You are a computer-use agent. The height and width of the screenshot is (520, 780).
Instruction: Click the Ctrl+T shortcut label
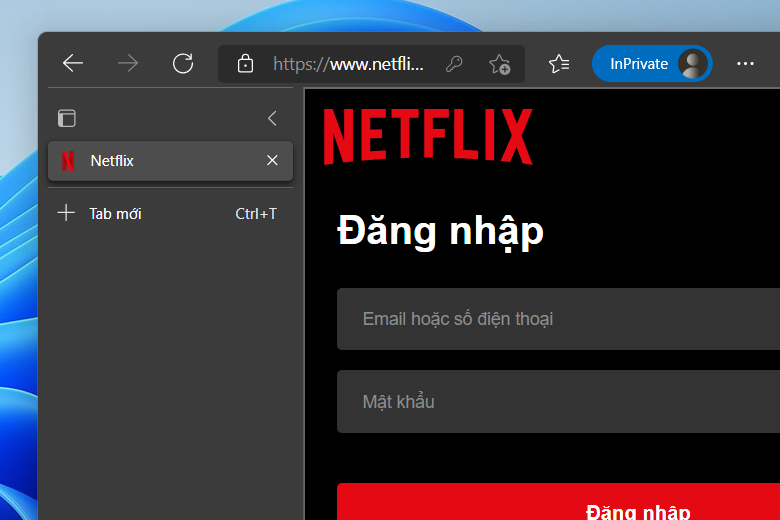tap(256, 214)
